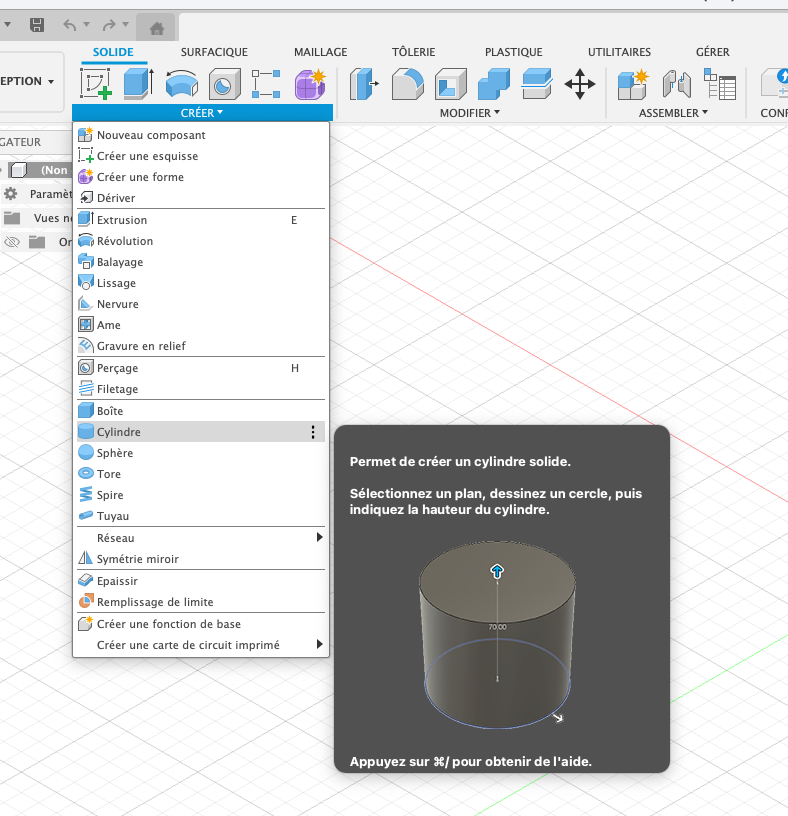788x816 pixels.
Task: Expand the Réseau submenu arrow
Action: (x=319, y=538)
